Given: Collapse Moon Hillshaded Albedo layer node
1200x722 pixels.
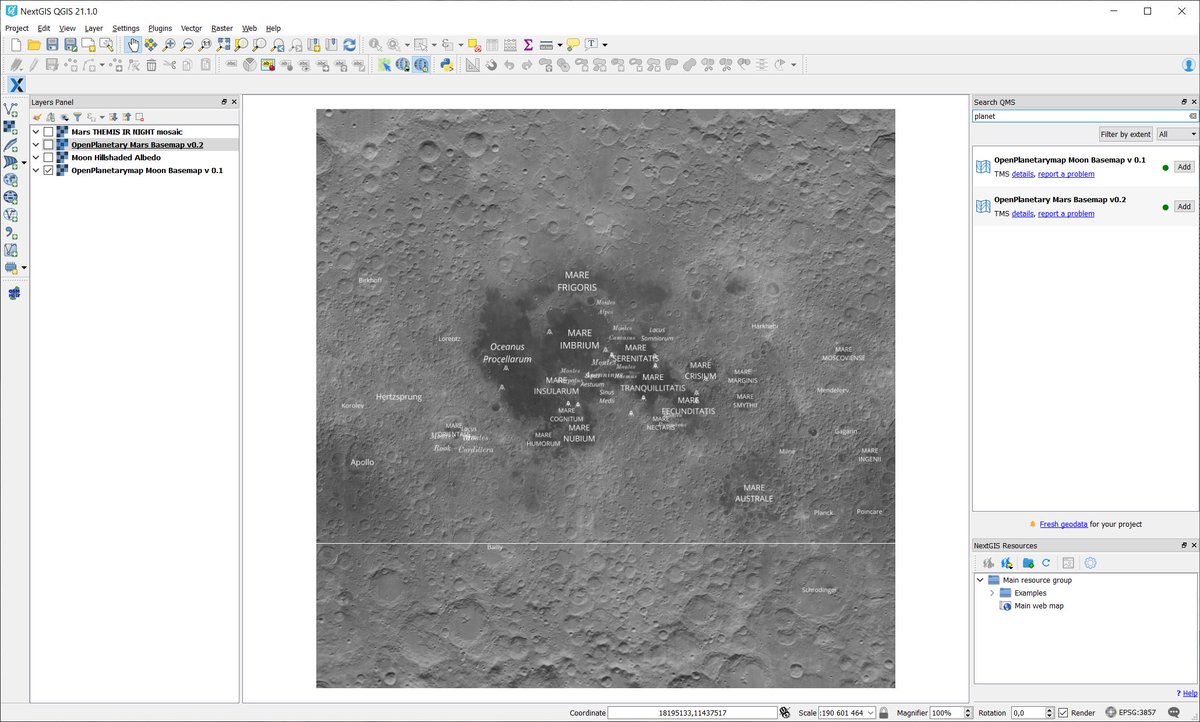Looking at the screenshot, I should coord(36,158).
